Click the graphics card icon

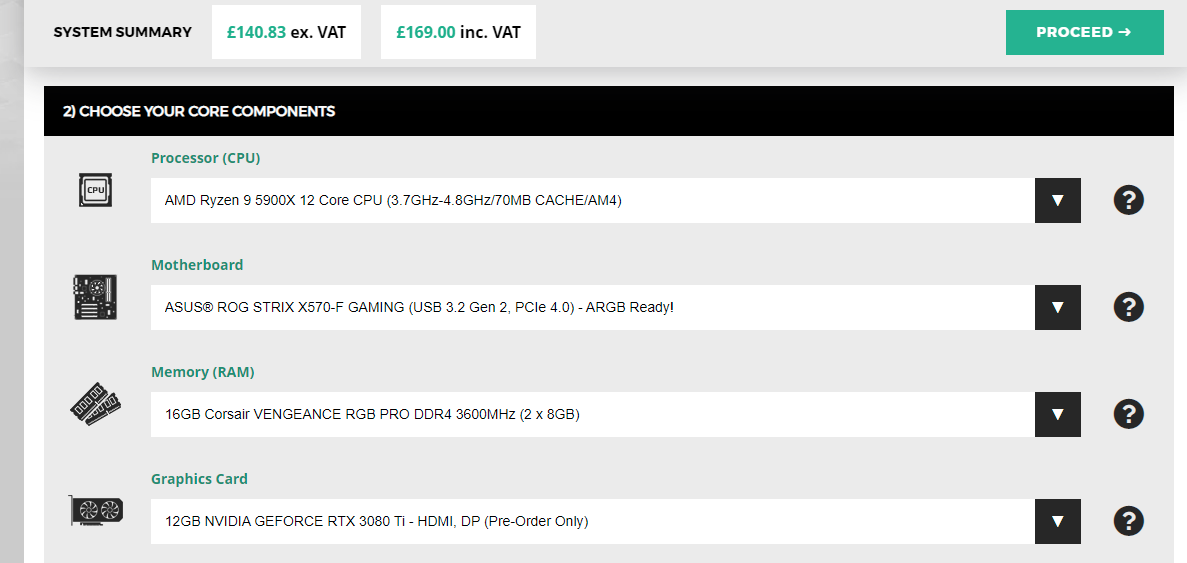pos(95,511)
